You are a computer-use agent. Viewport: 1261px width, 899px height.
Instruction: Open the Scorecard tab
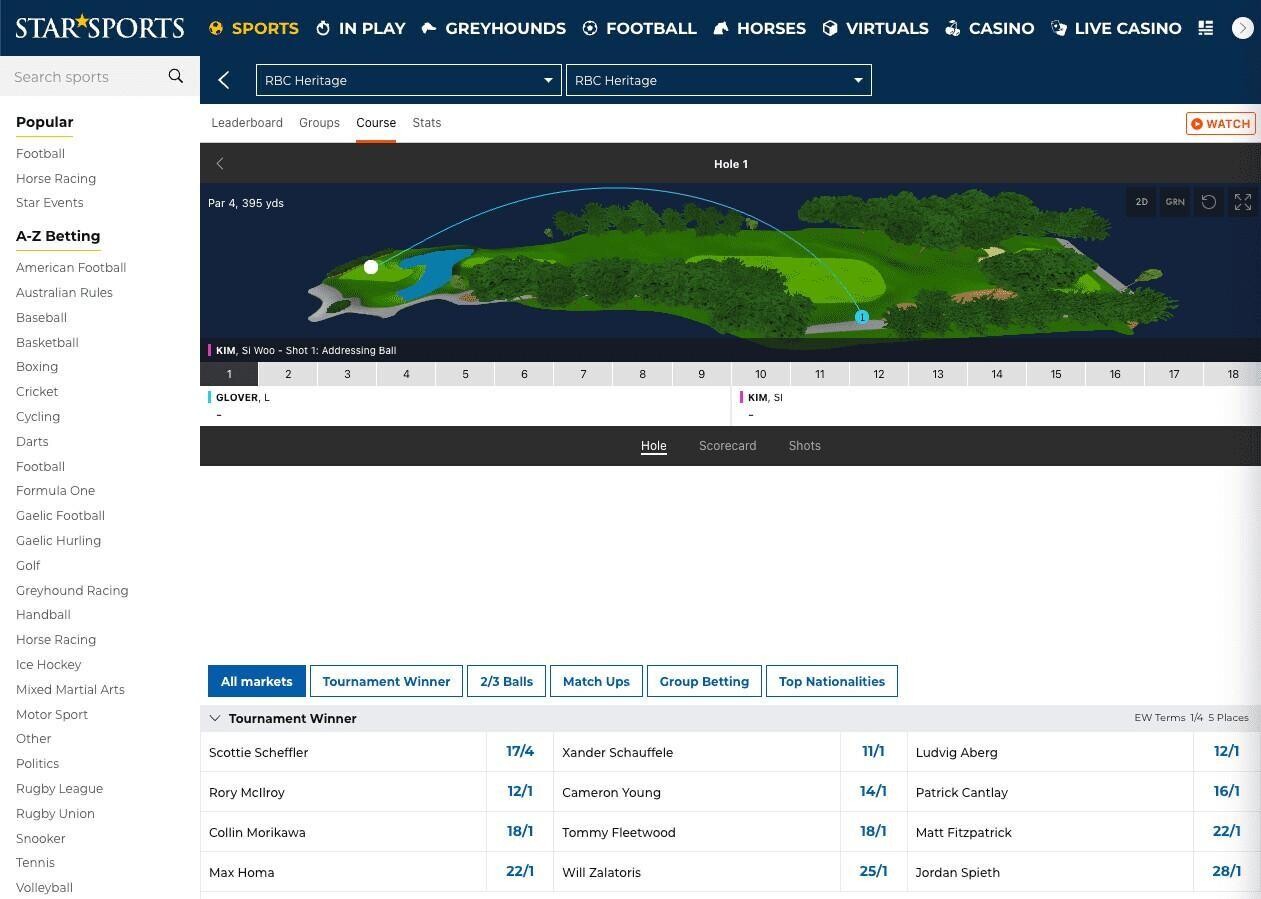tap(727, 446)
